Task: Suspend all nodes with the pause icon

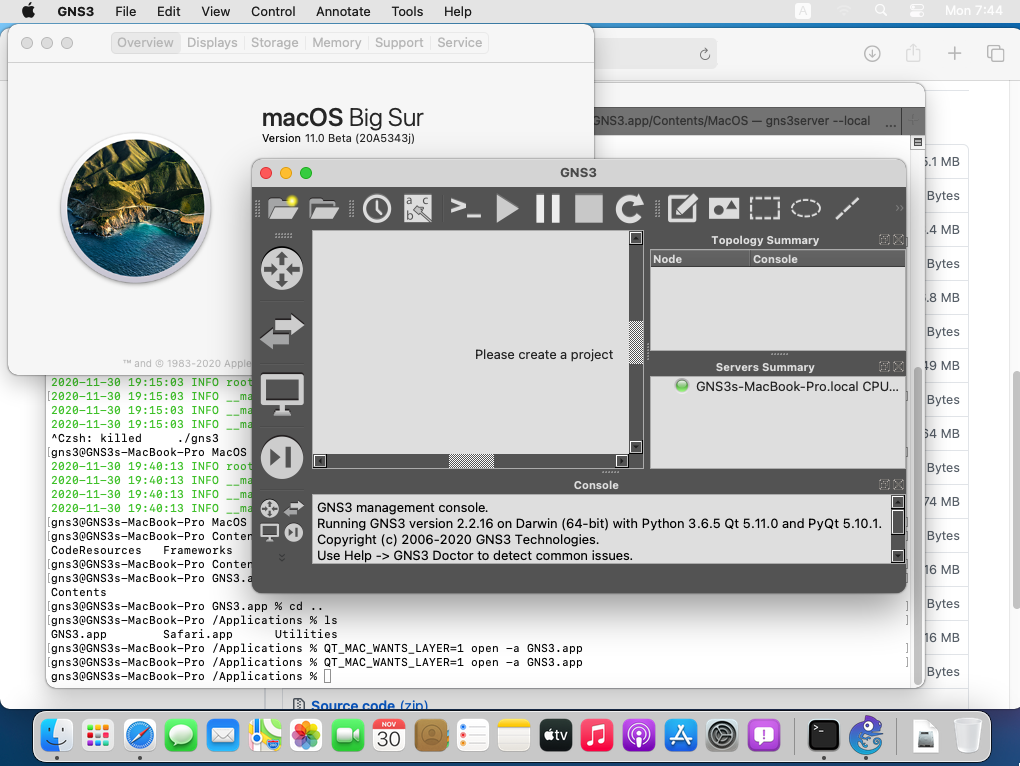Action: (548, 208)
